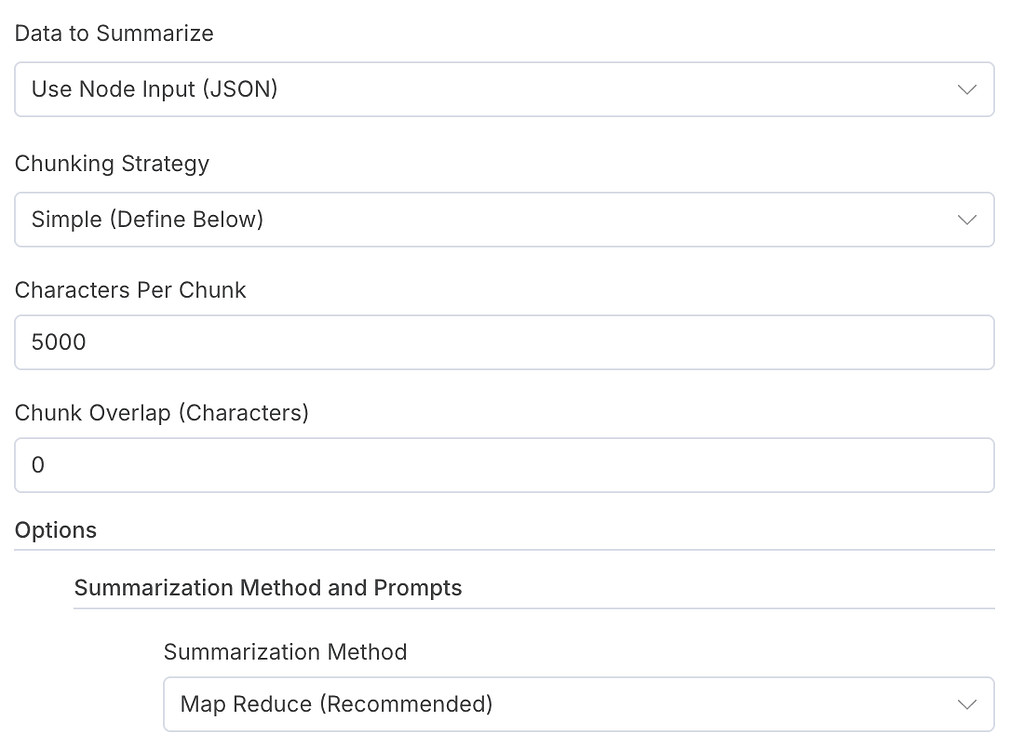Image resolution: width=1024 pixels, height=748 pixels.
Task: Click the Summarization Method and Prompts heading
Action: 267,588
